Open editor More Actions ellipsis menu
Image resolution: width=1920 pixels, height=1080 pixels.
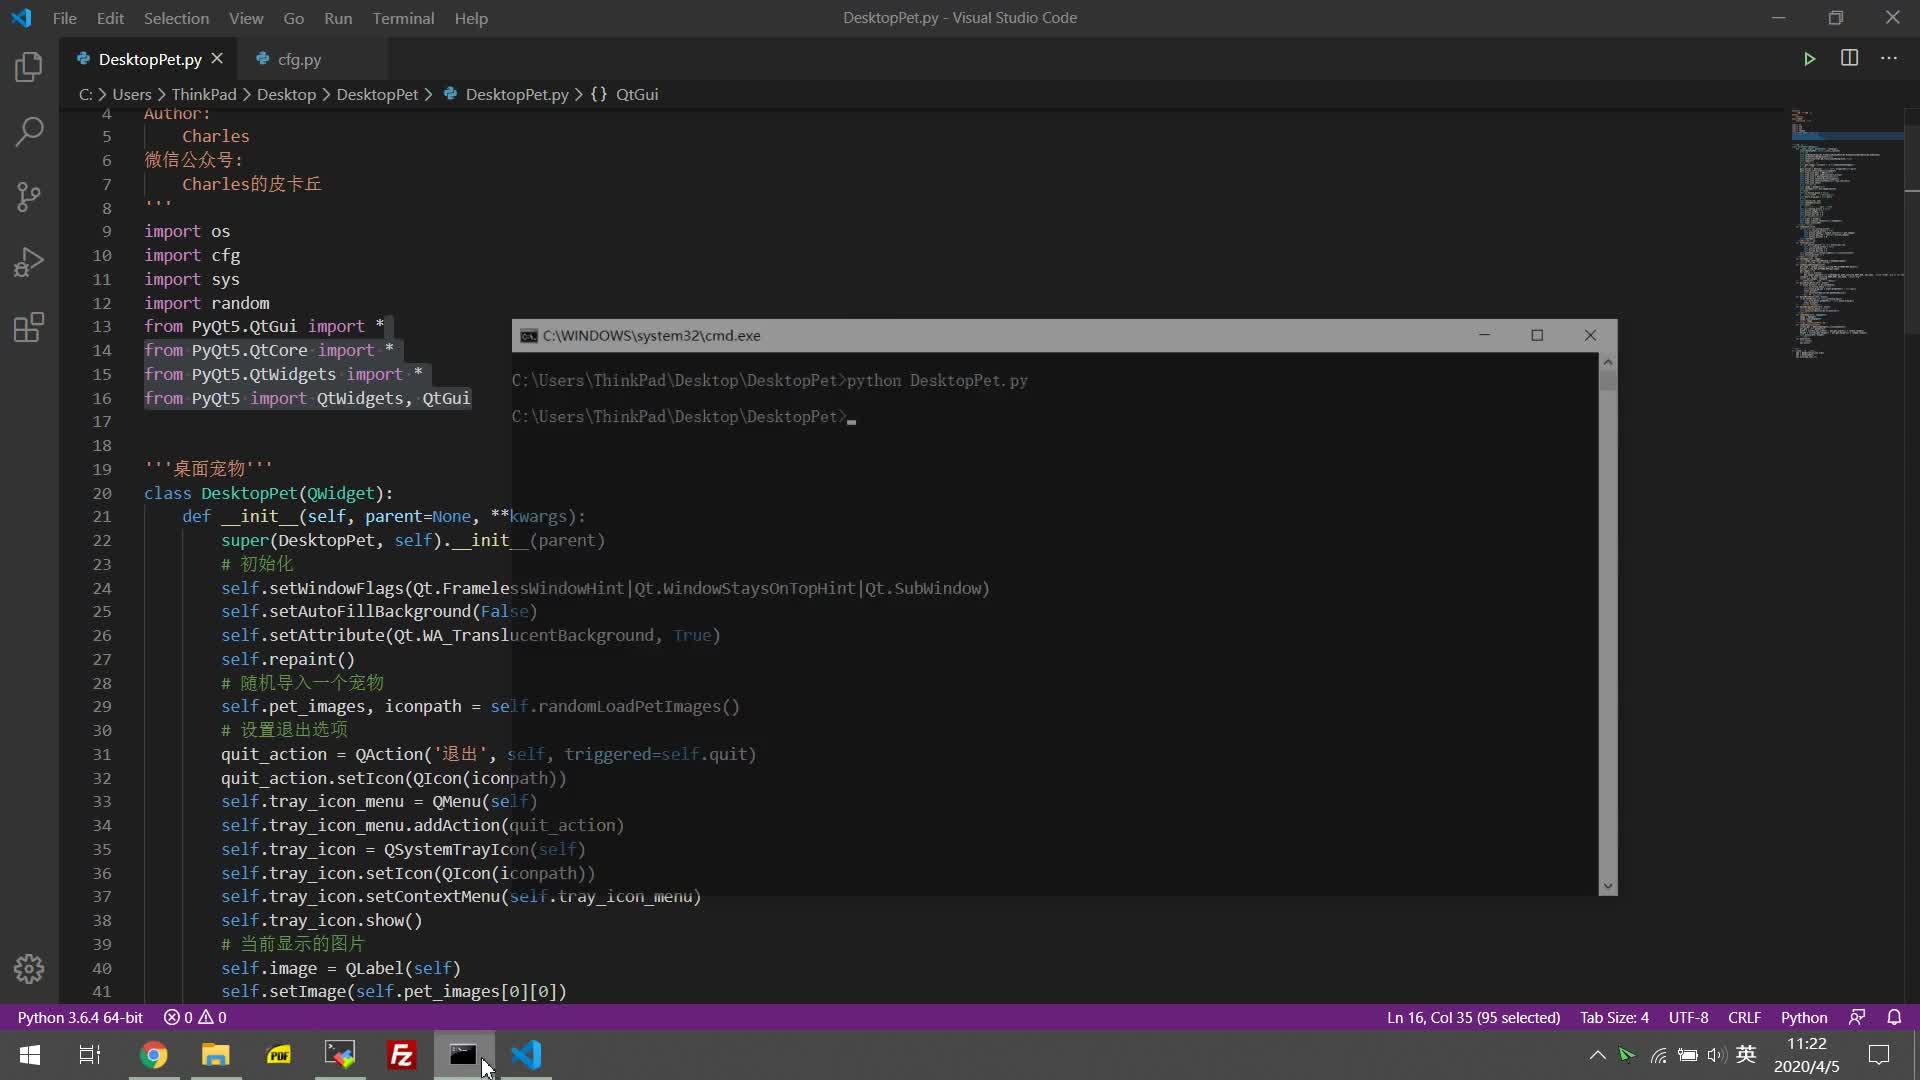(1888, 58)
